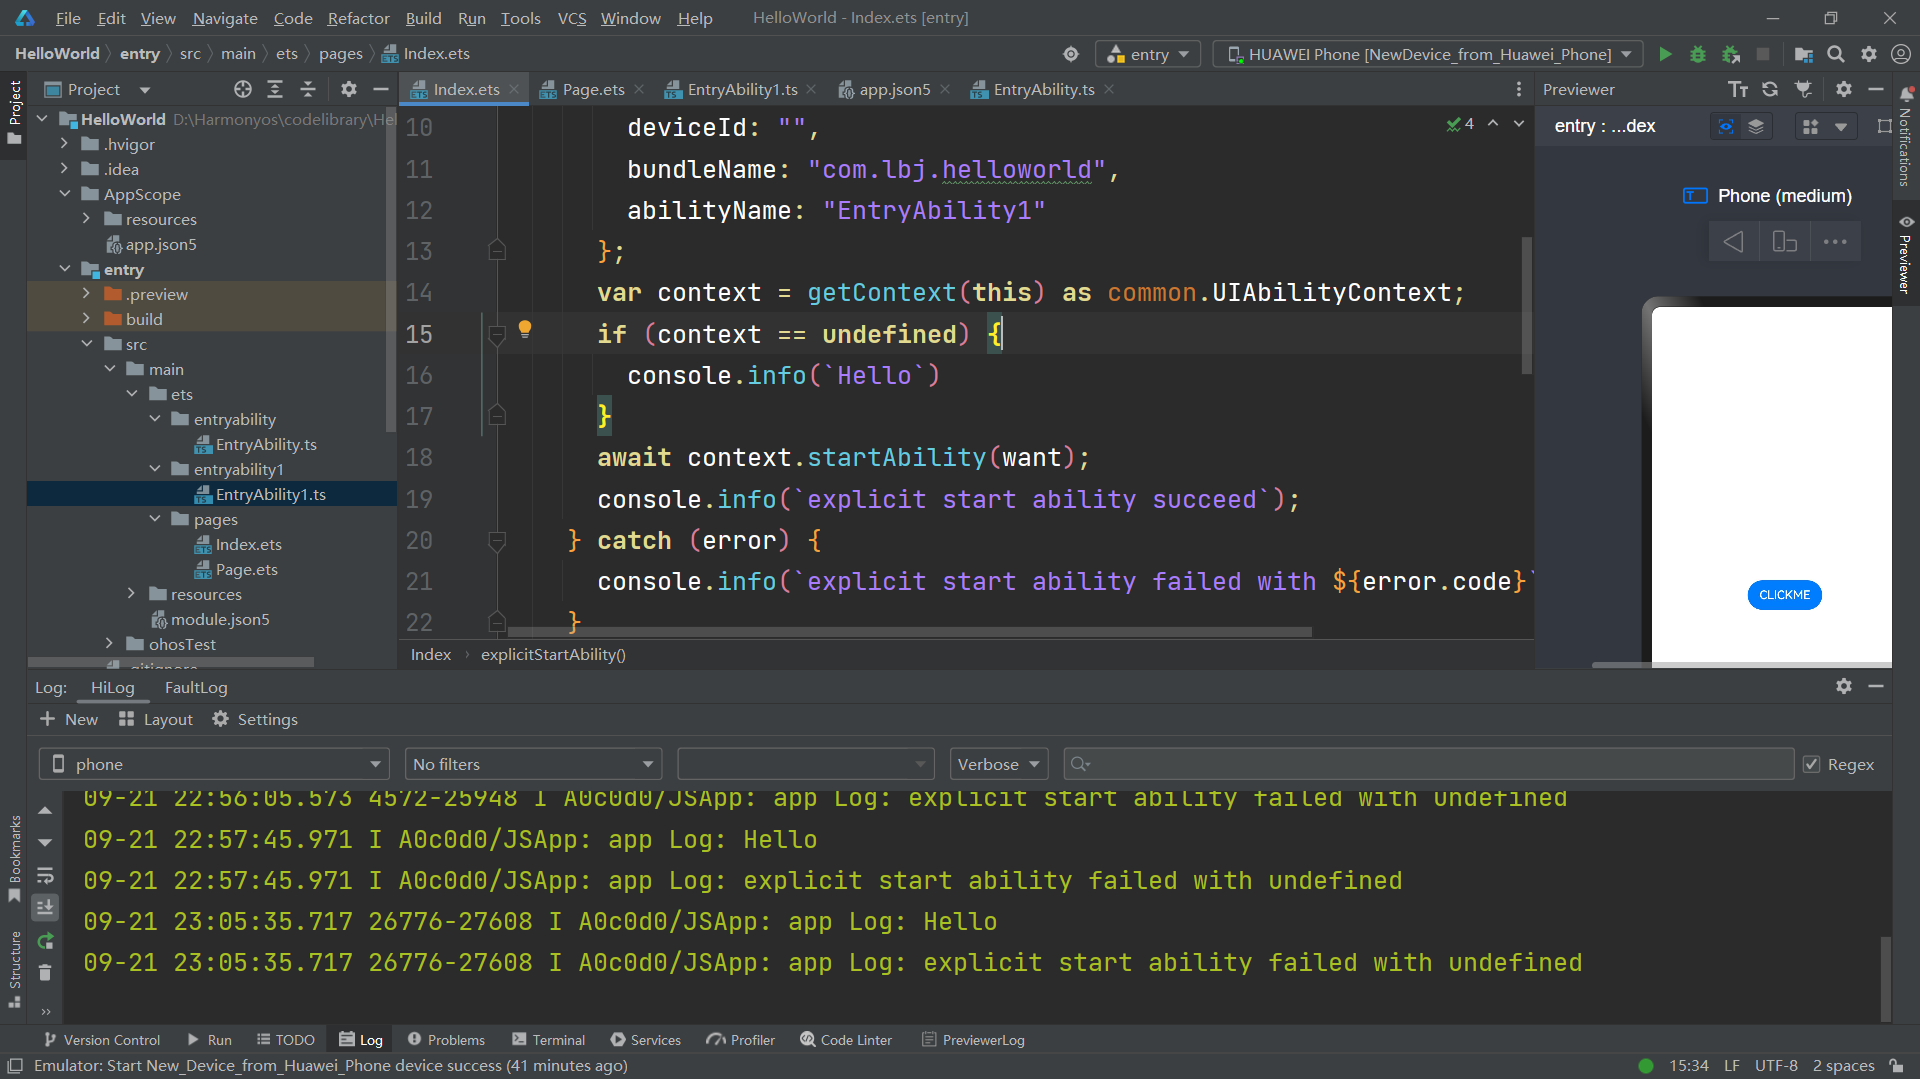
Task: Toggle scroll to end in log panel
Action: click(x=45, y=908)
